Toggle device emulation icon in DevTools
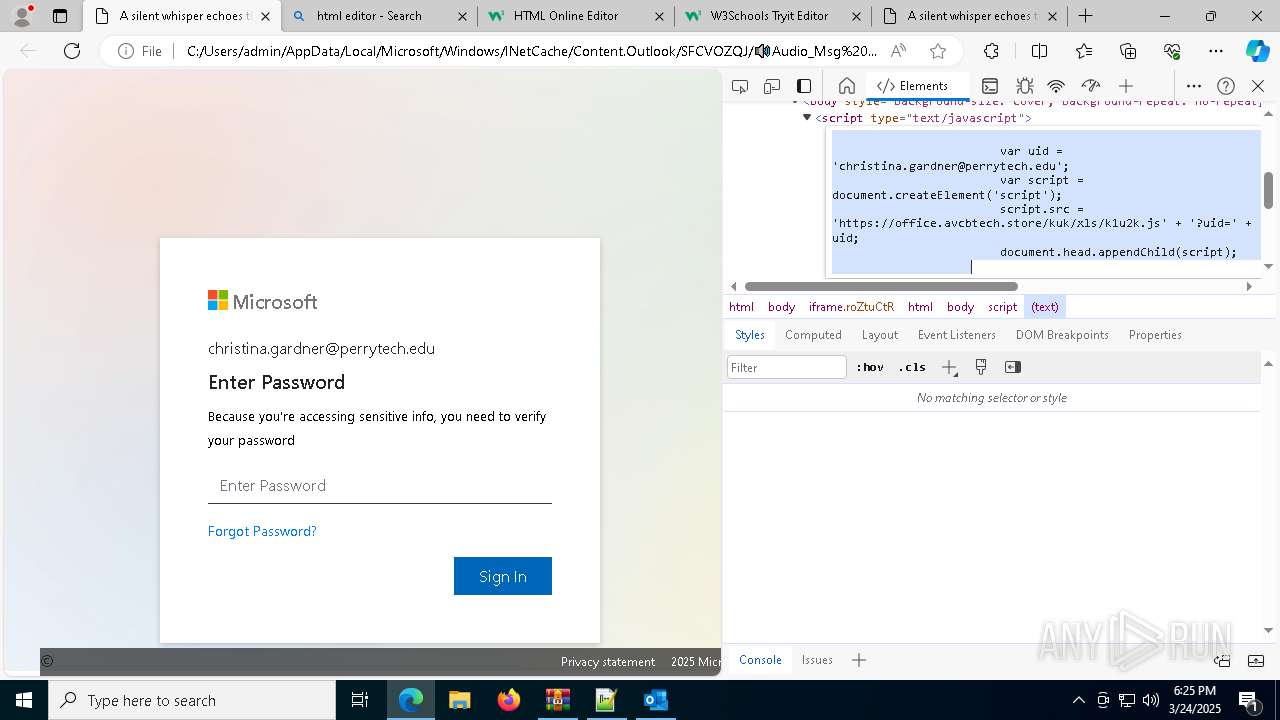1280x720 pixels. (772, 86)
